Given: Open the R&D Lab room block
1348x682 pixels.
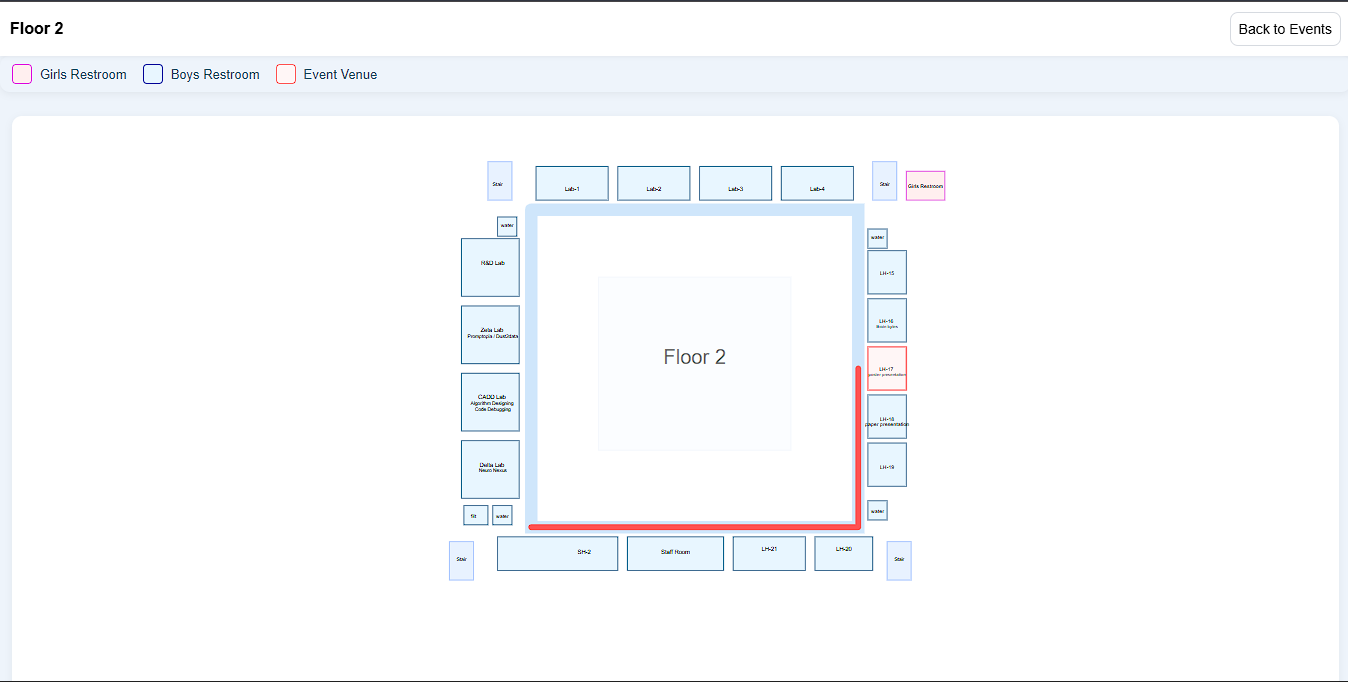Looking at the screenshot, I should click(490, 267).
